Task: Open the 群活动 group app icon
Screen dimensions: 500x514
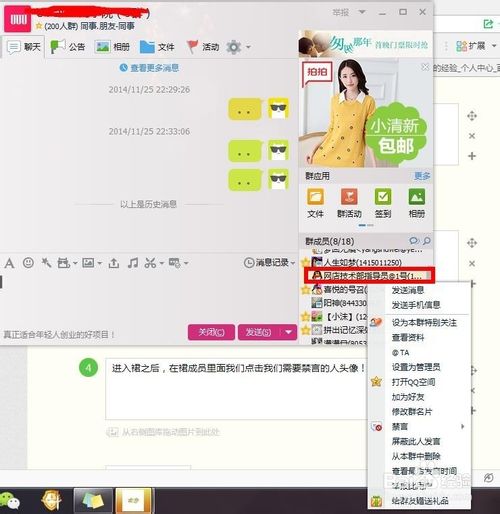Action: click(x=349, y=203)
